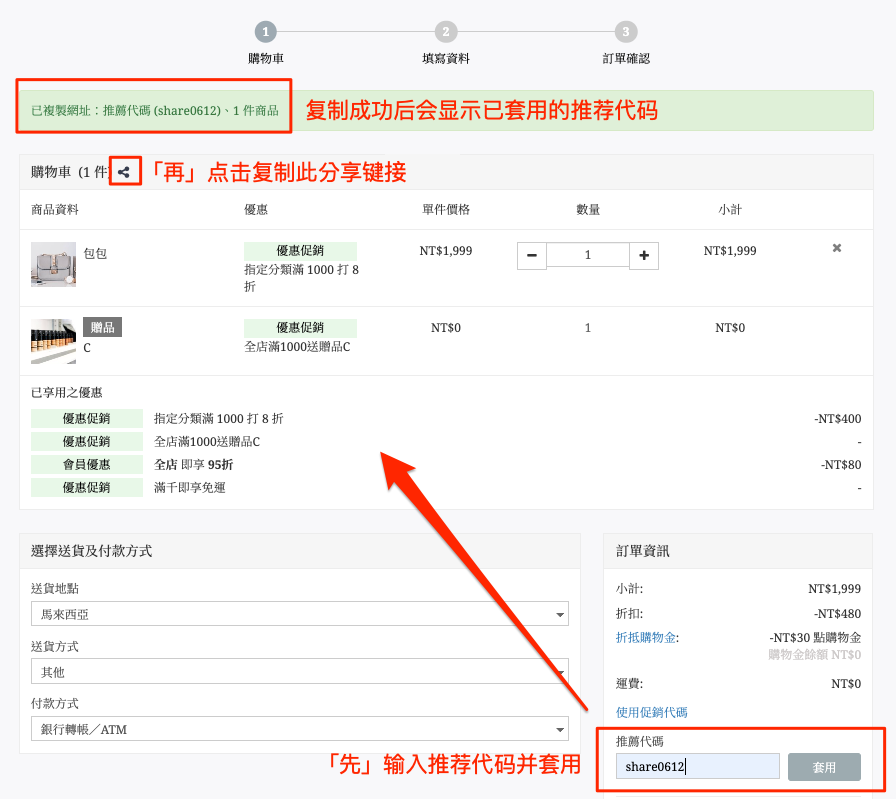Click the step 1 購物車 circle
Image resolution: width=896 pixels, height=799 pixels.
click(266, 32)
